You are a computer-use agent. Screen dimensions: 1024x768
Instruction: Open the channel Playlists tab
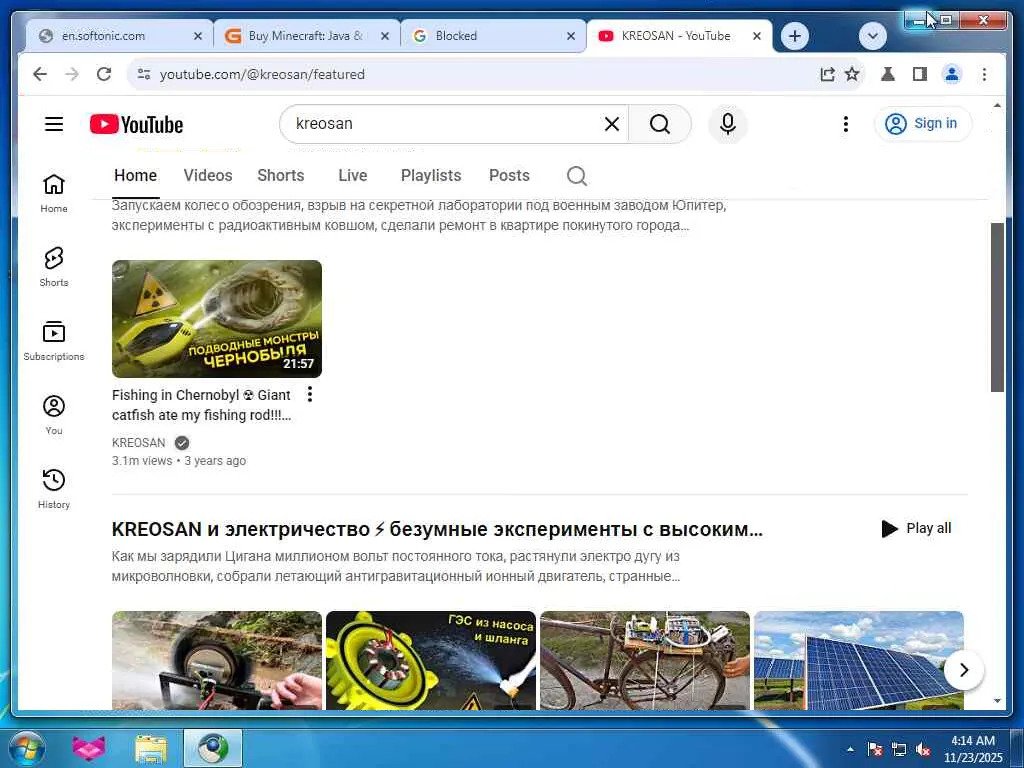tap(431, 176)
